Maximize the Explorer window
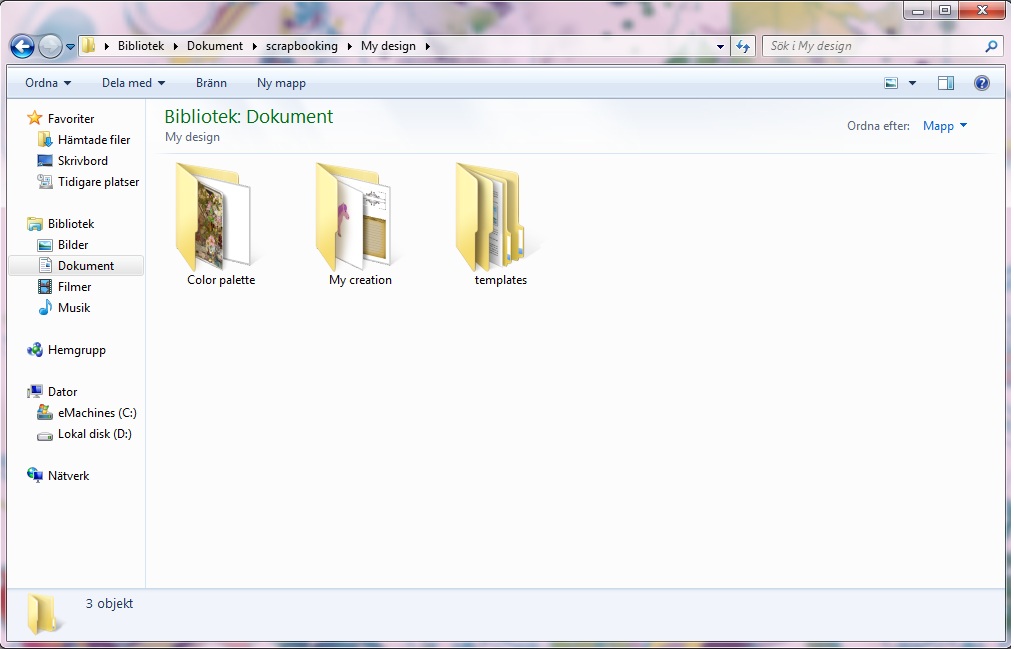The image size is (1014, 649). [x=945, y=10]
